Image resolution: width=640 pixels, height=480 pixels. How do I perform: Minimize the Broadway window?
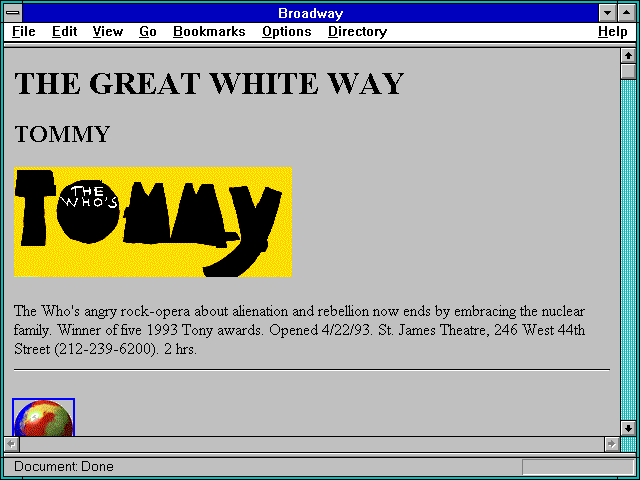click(608, 13)
